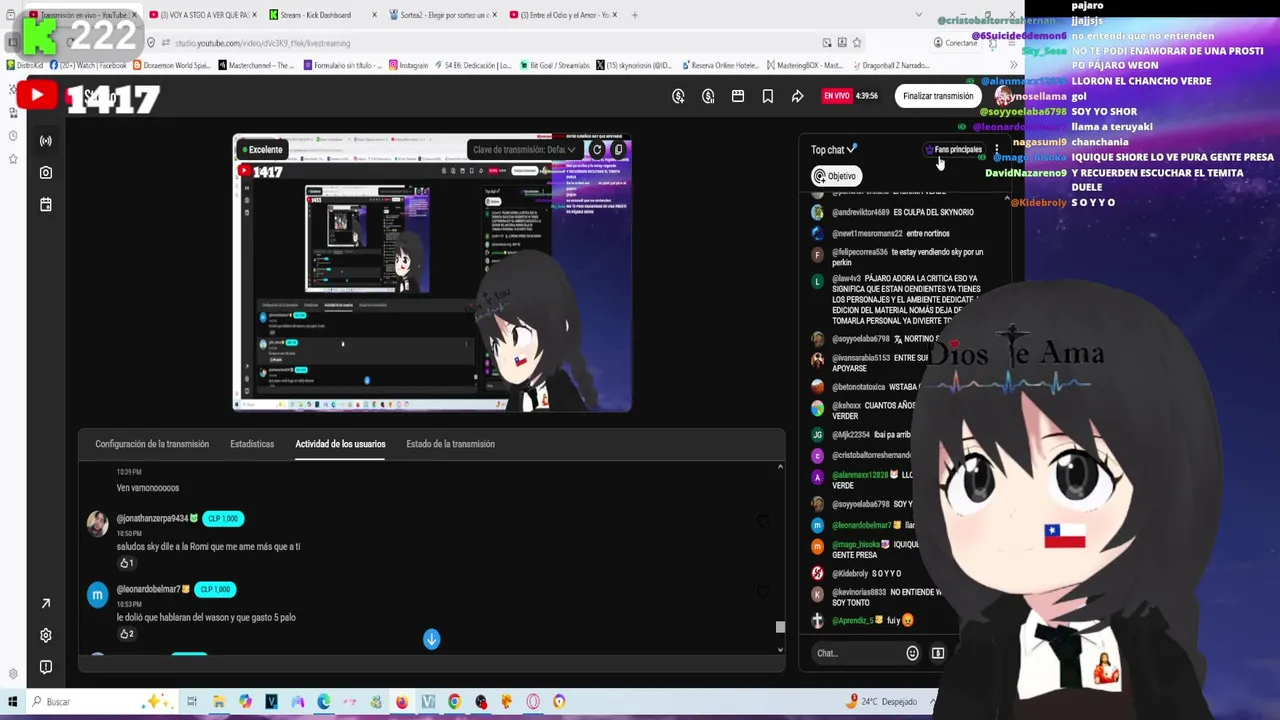
Task: Click the 'Fans principales' button in chat
Action: [953, 150]
